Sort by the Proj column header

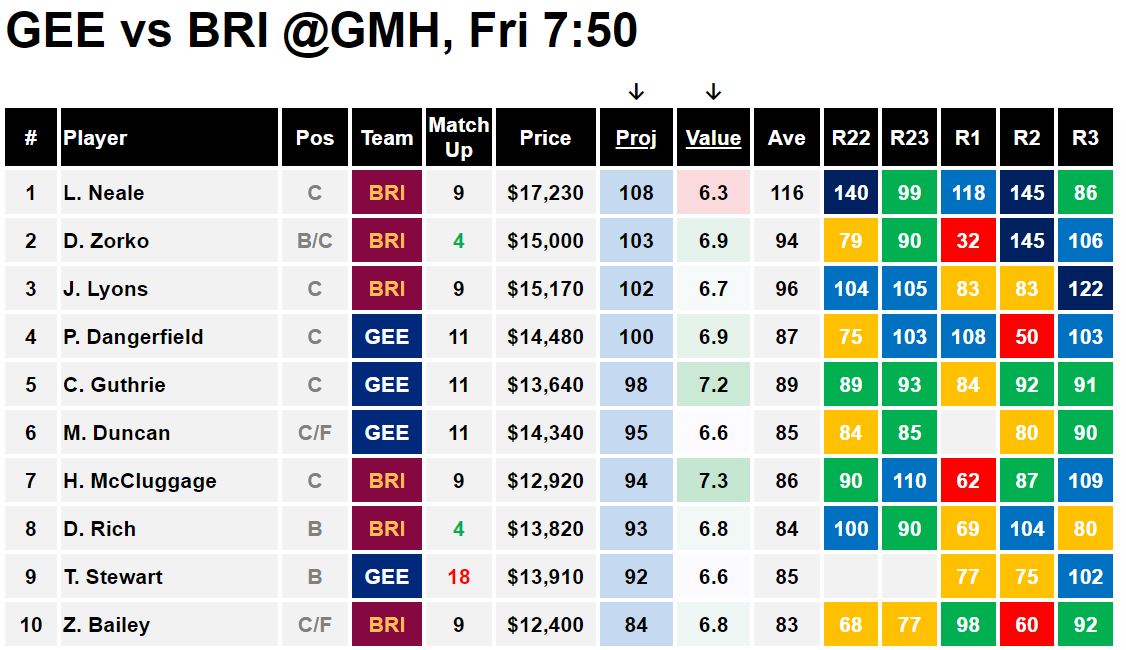pyautogui.click(x=636, y=137)
